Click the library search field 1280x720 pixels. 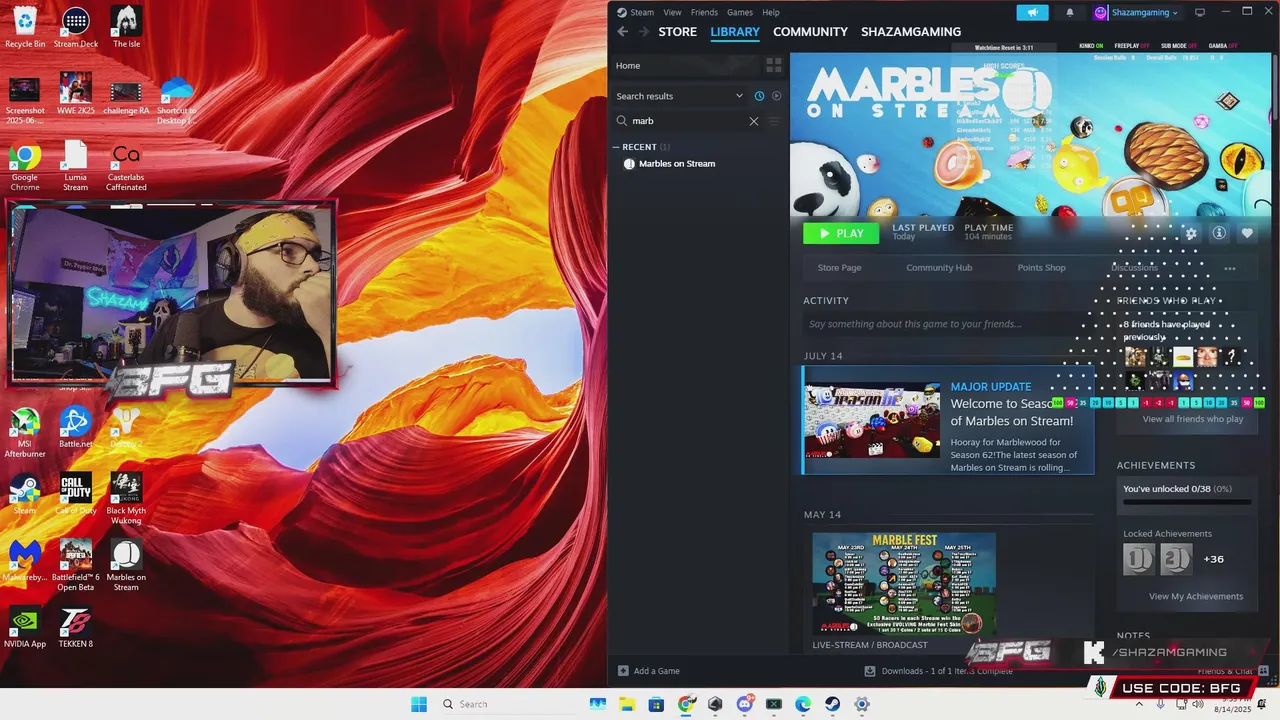(688, 121)
